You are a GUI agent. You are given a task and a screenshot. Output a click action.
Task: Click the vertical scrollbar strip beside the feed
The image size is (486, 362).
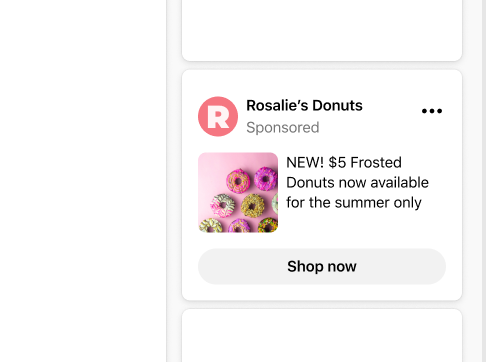[484, 181]
